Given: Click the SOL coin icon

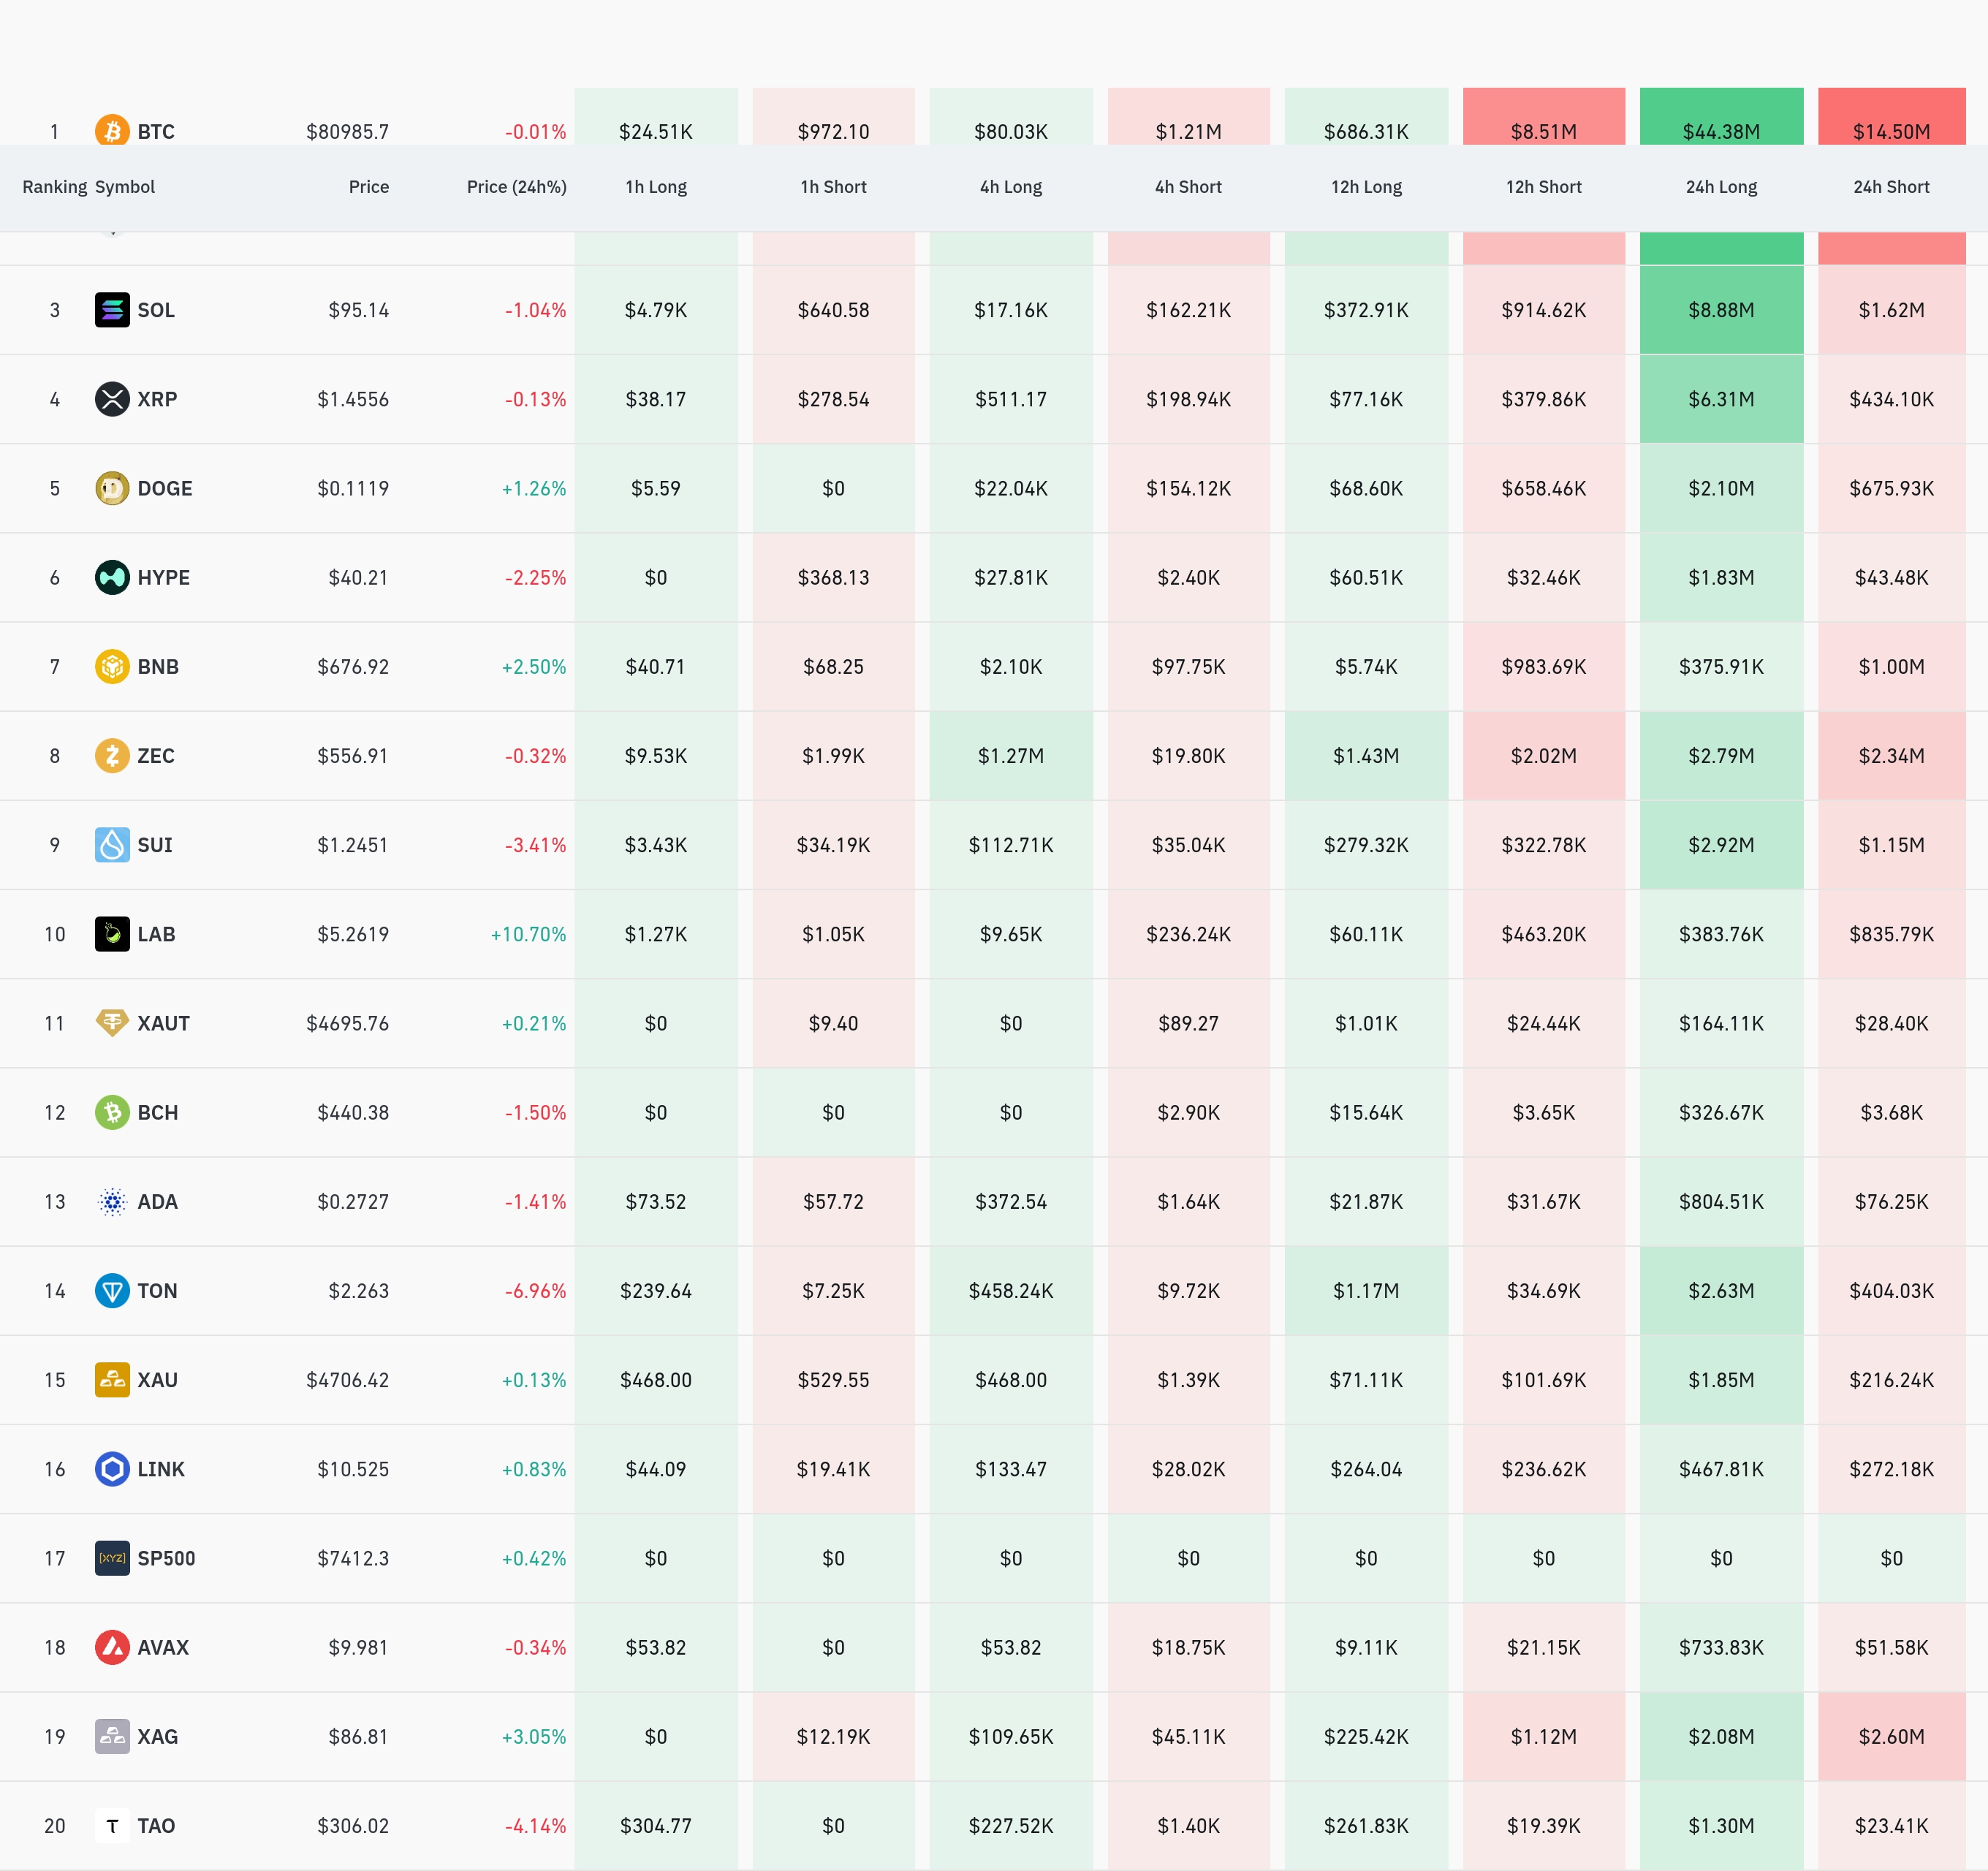Looking at the screenshot, I should pyautogui.click(x=112, y=310).
